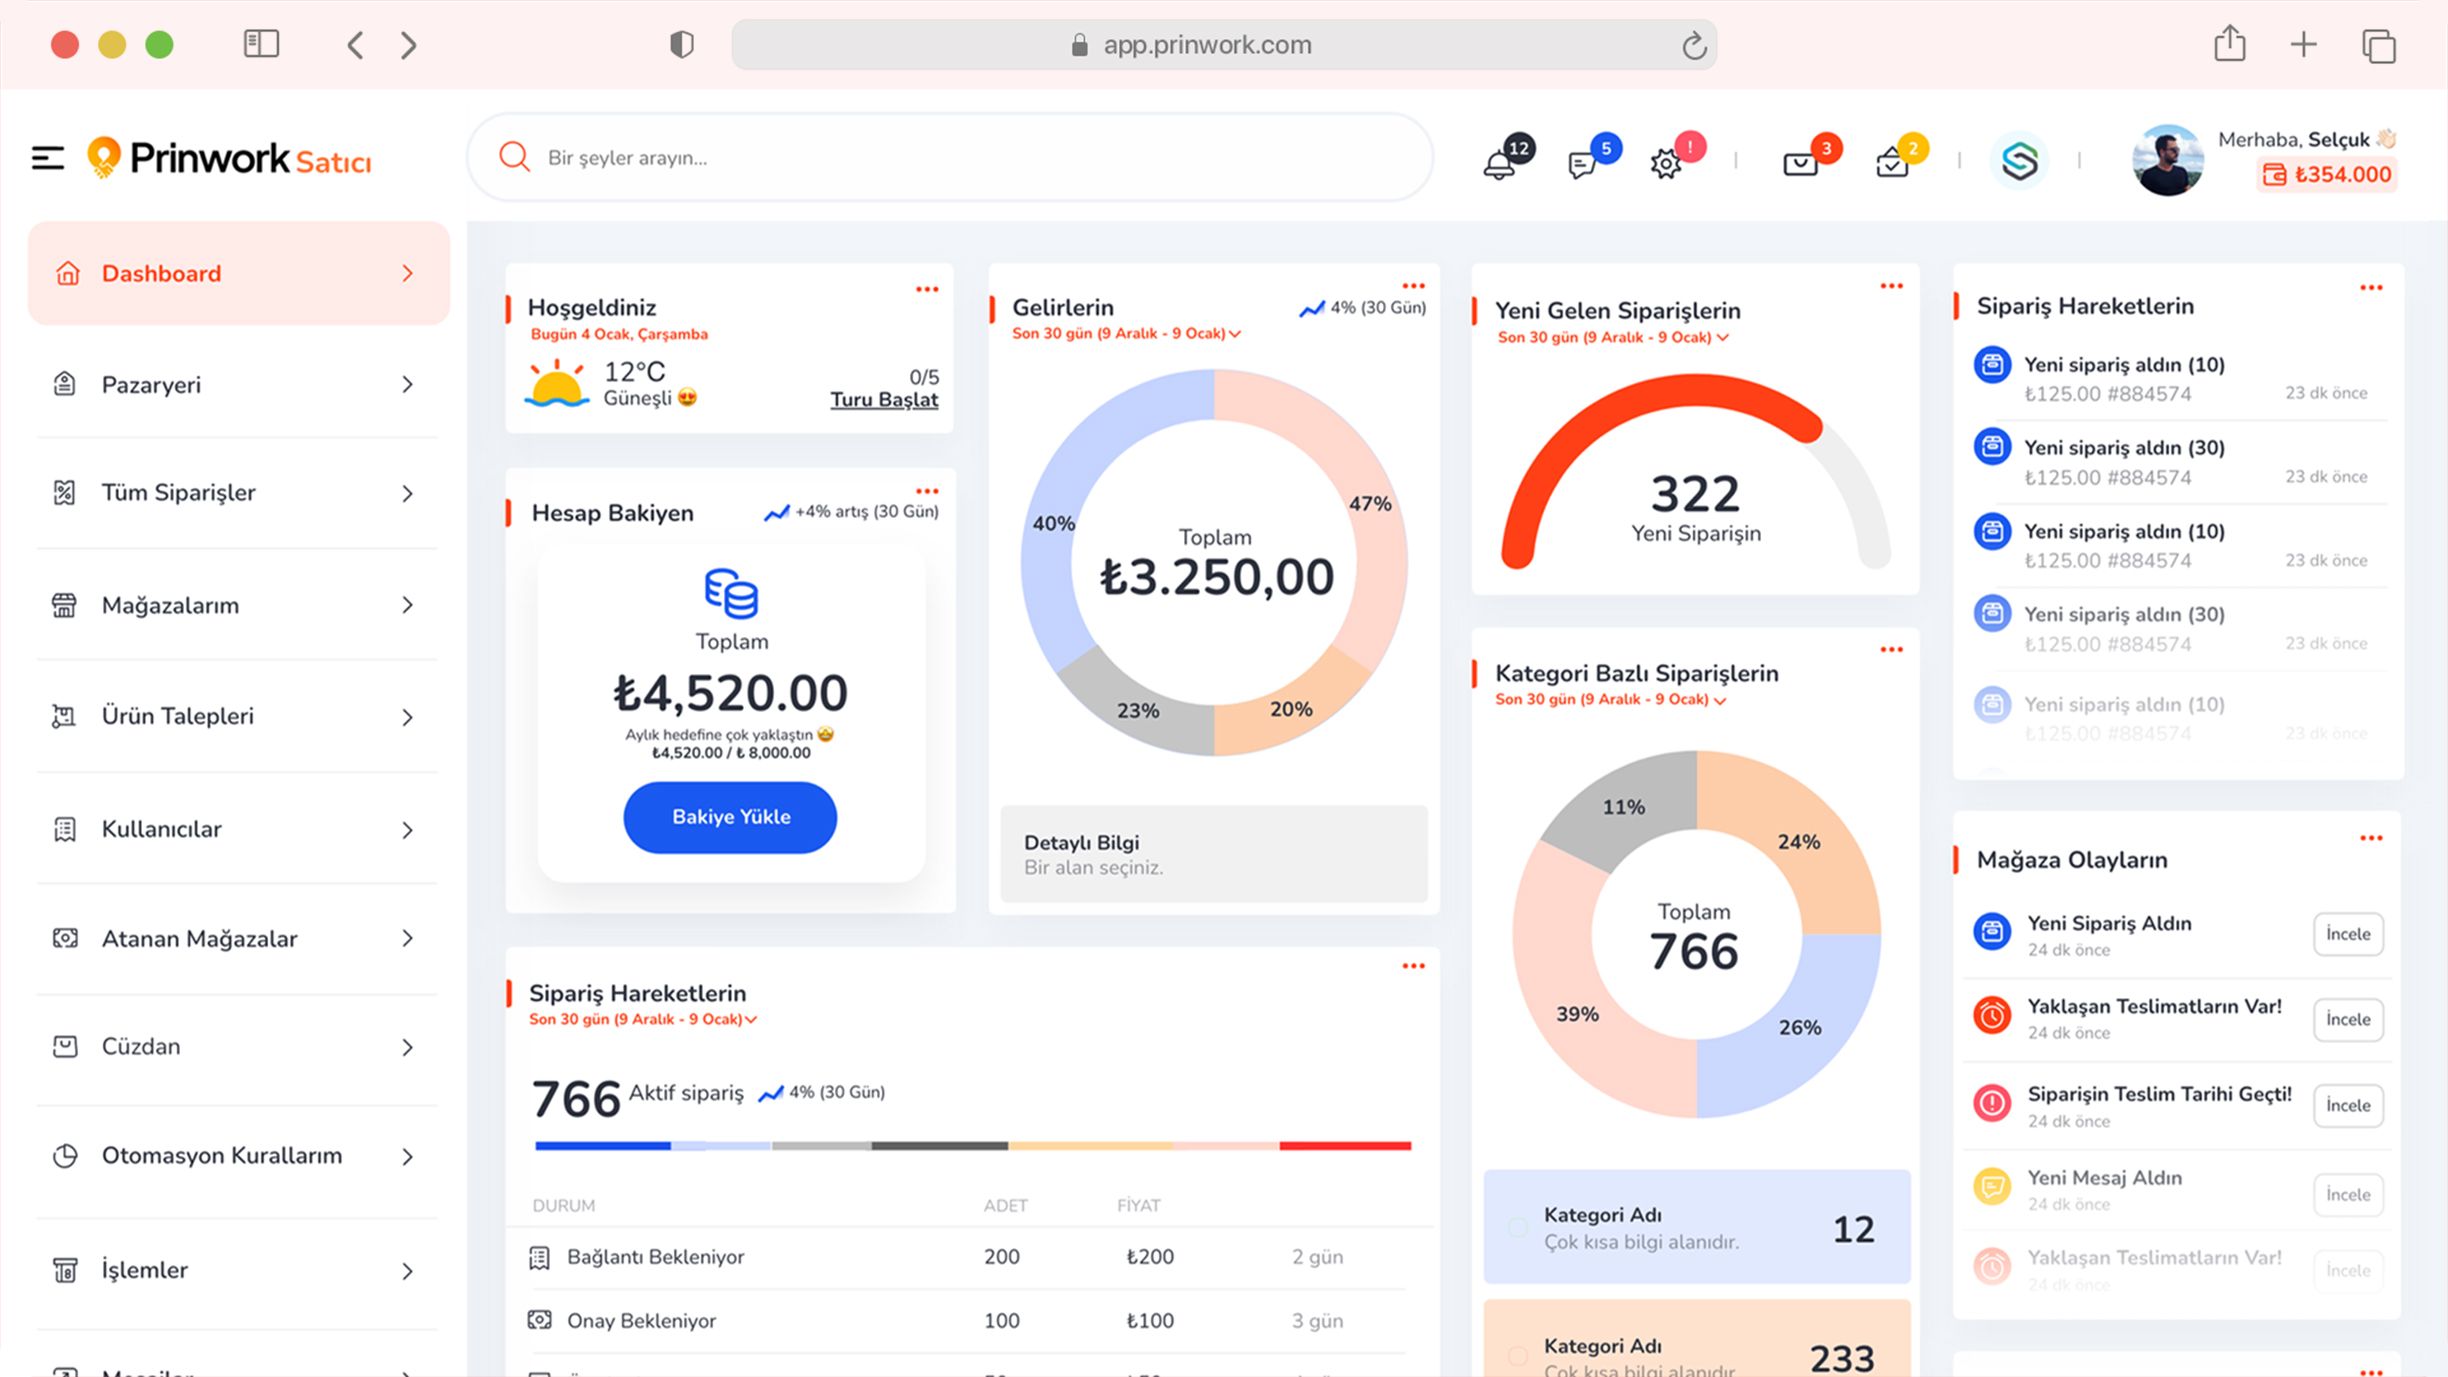Reload the page in browser address bar
2448x1377 pixels.
point(1693,45)
